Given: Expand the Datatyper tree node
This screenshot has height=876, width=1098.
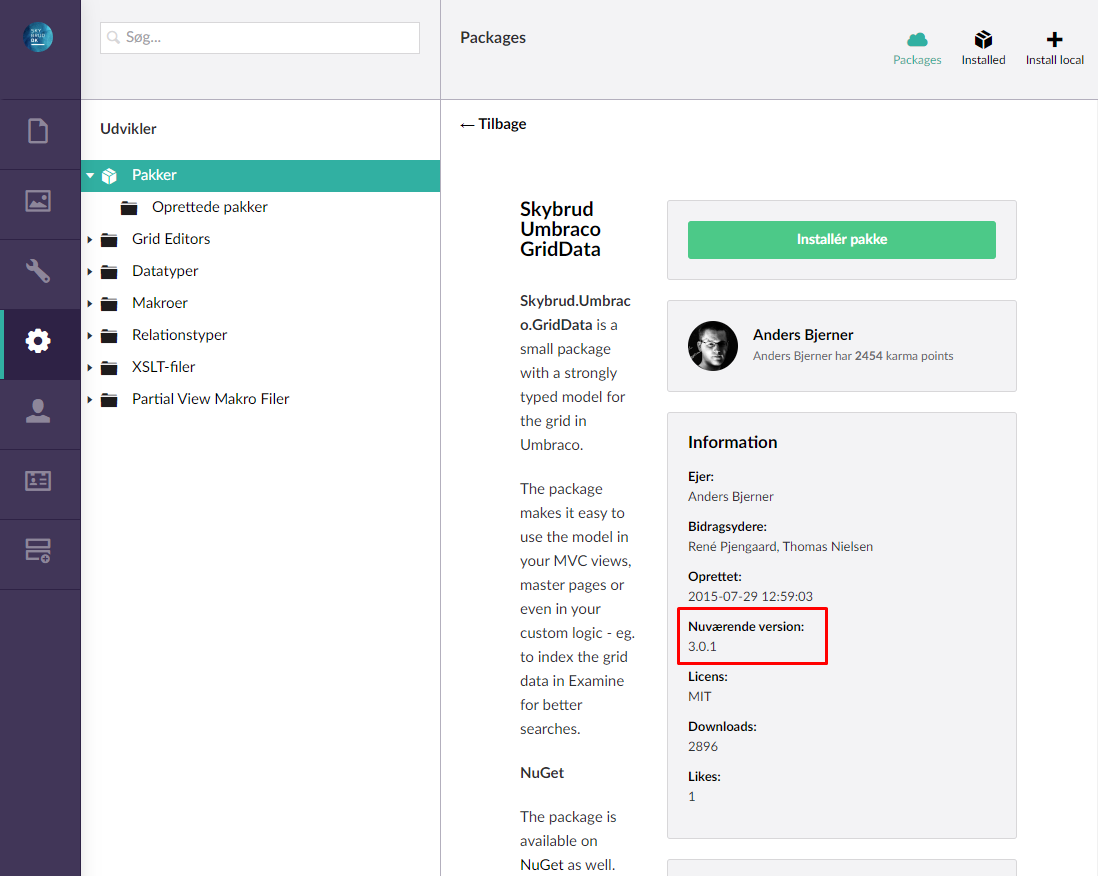Looking at the screenshot, I should (x=91, y=271).
